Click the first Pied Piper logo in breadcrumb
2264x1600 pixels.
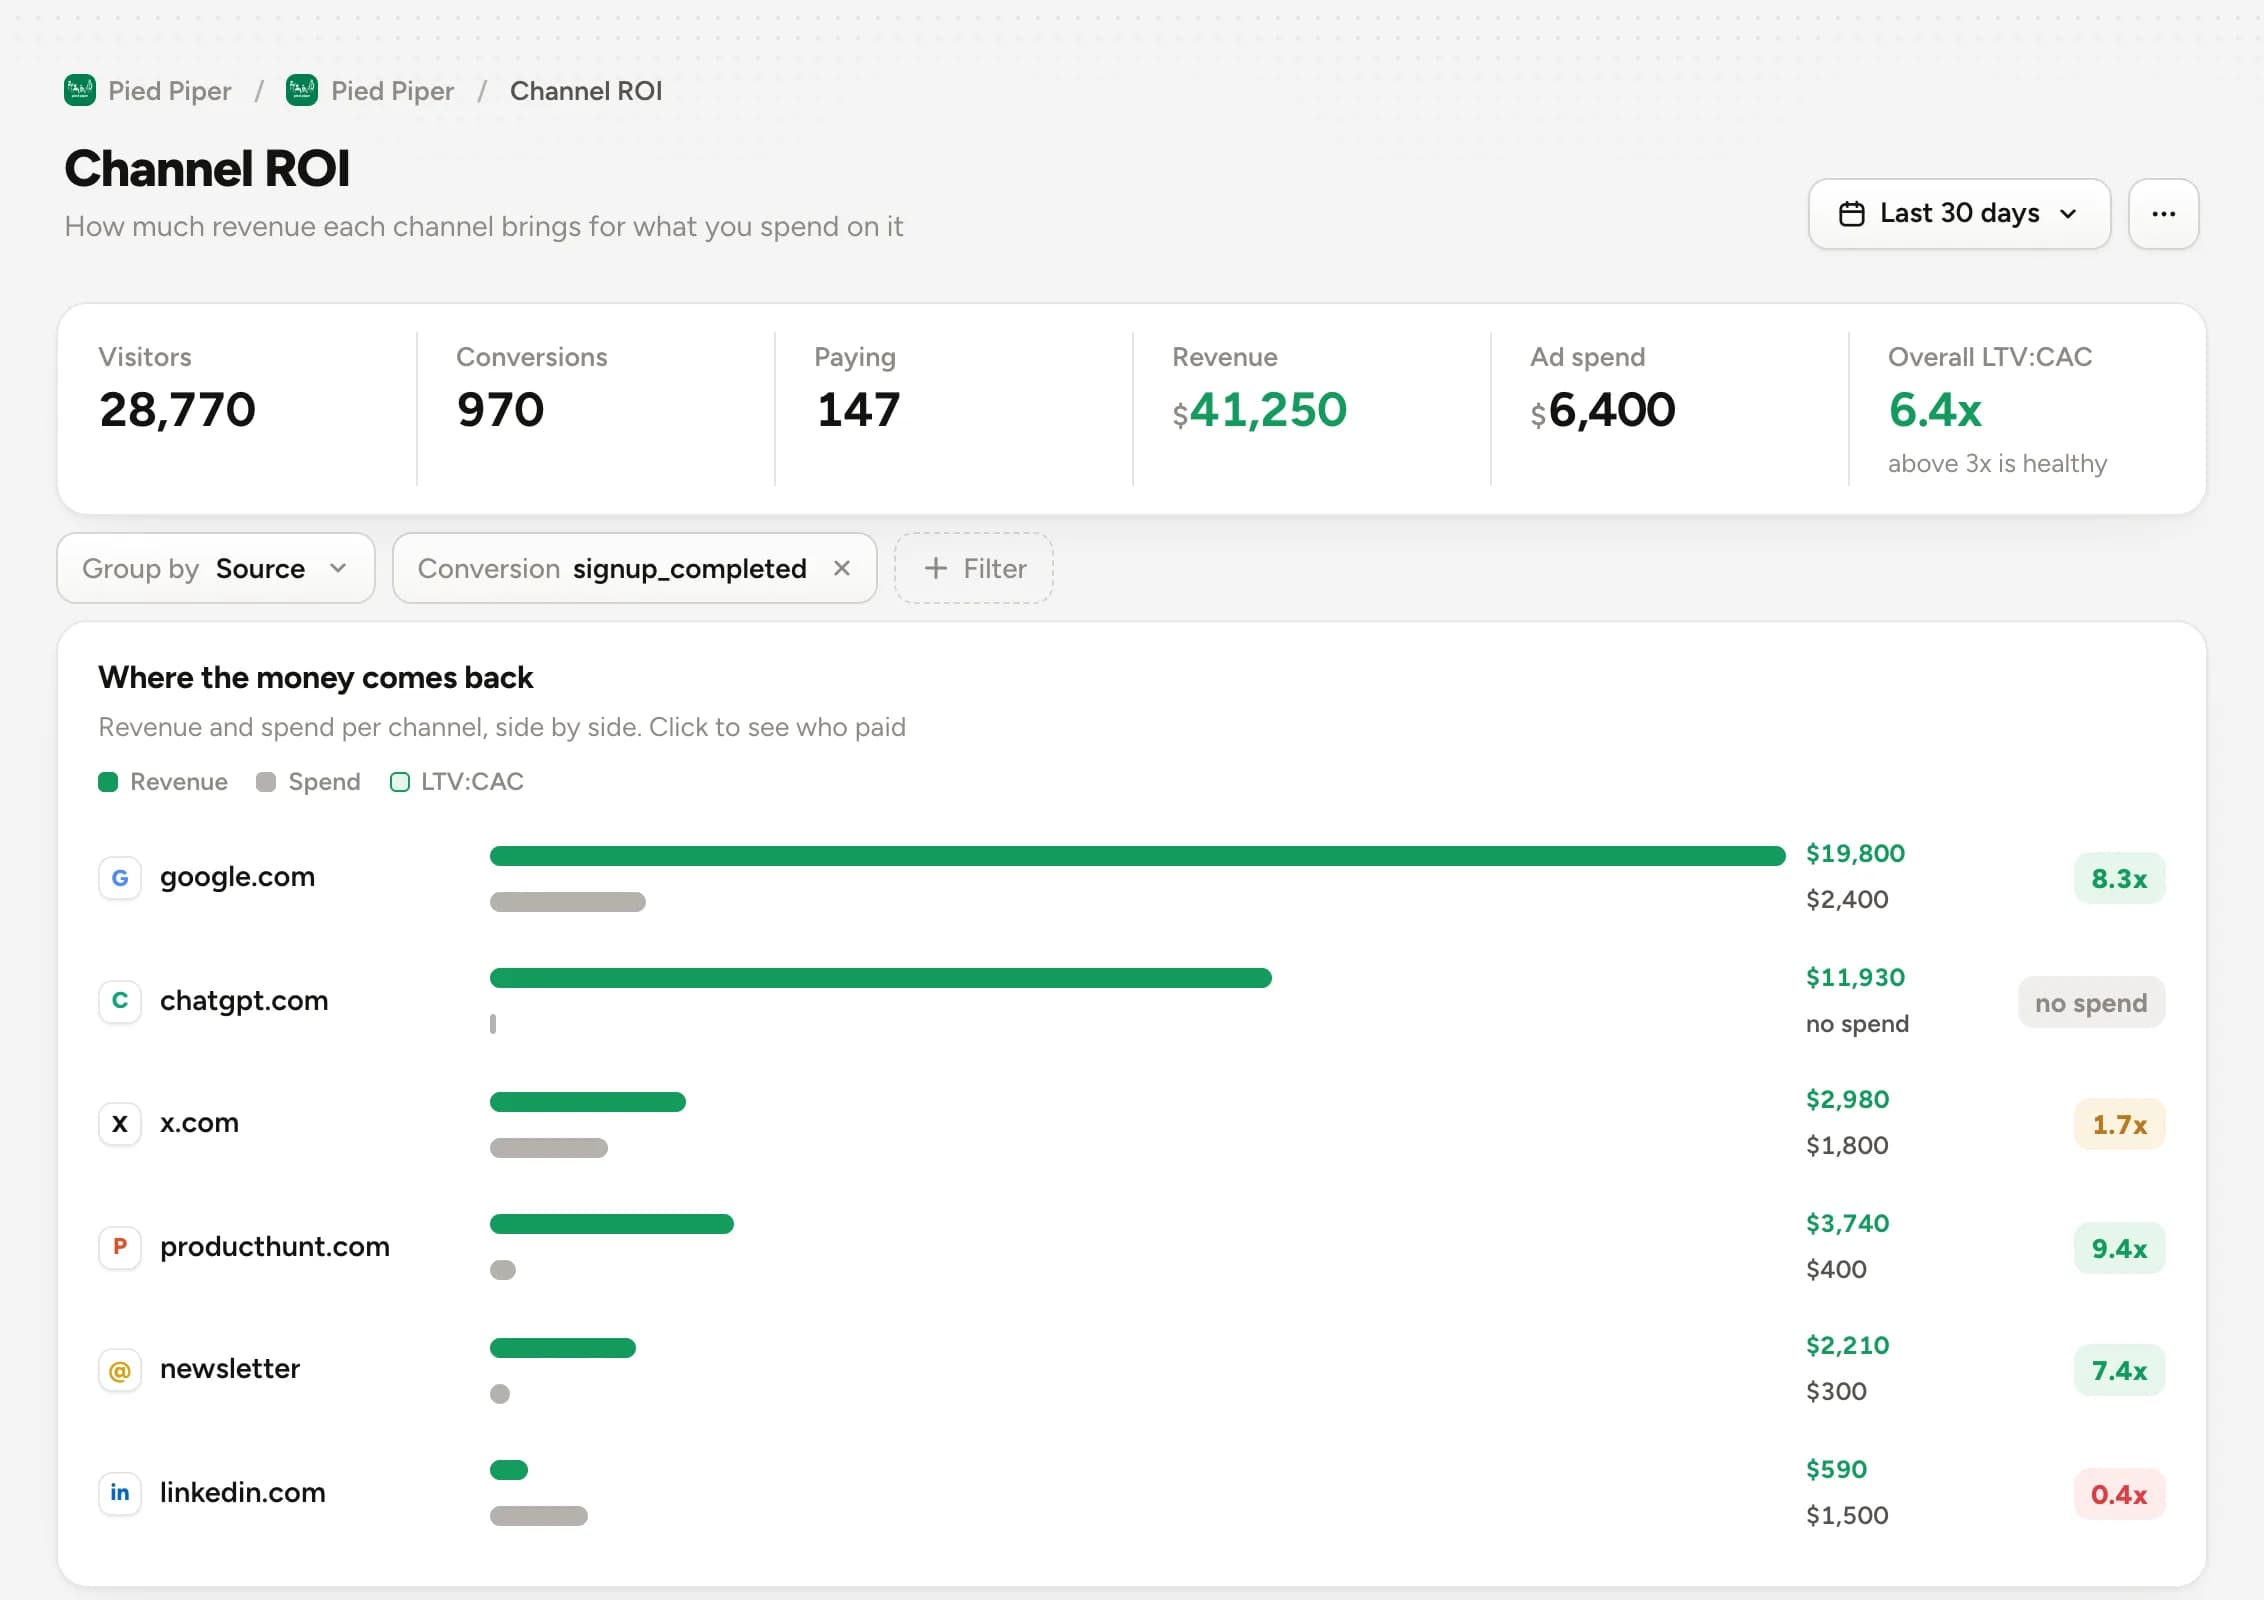coord(80,91)
